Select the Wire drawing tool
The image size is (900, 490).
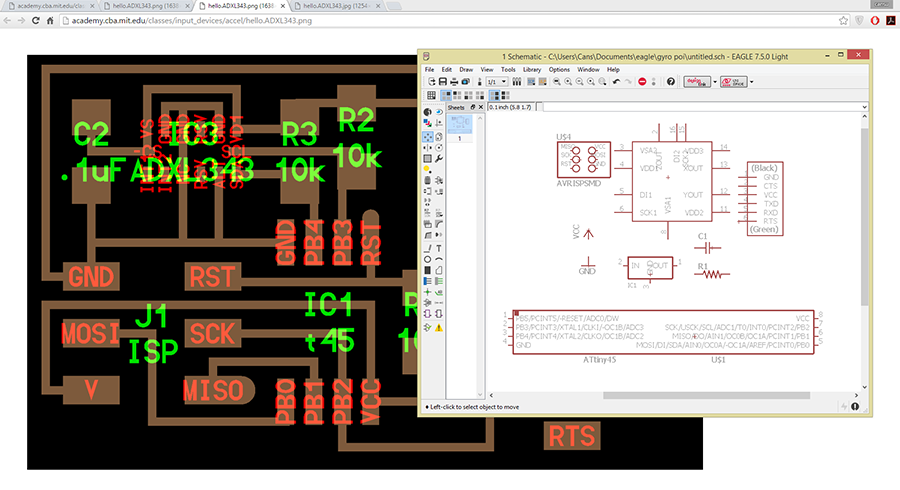pos(427,248)
